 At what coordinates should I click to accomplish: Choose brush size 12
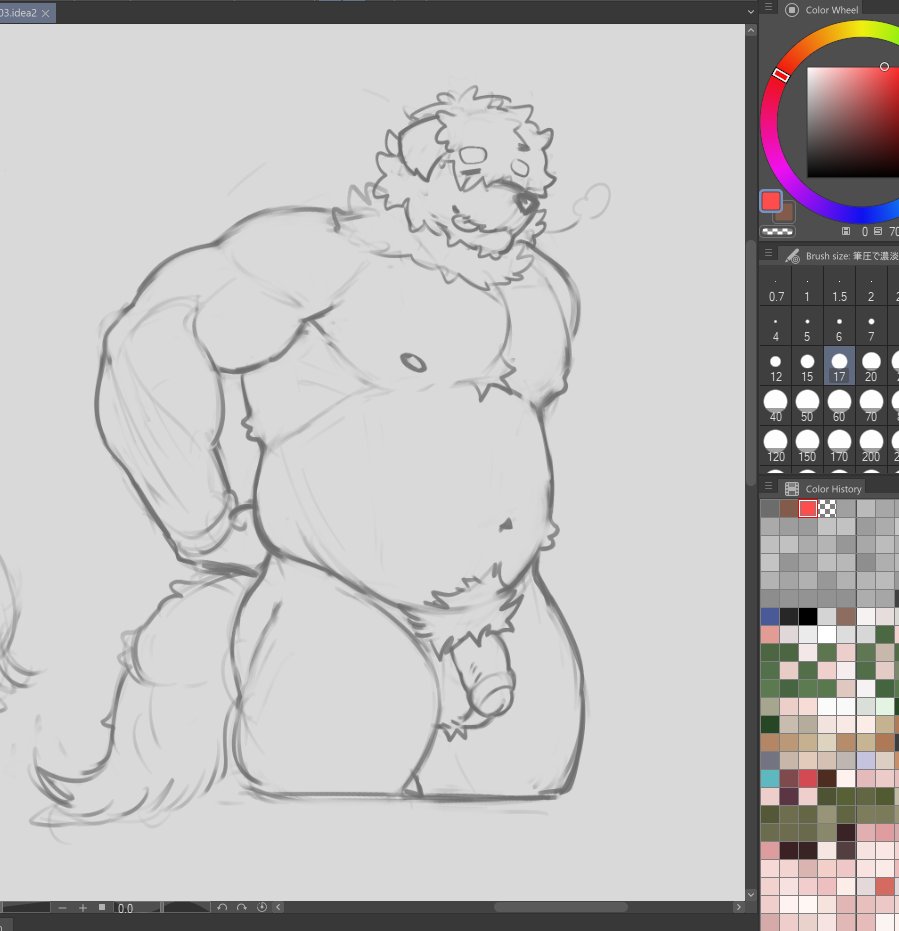coord(776,368)
